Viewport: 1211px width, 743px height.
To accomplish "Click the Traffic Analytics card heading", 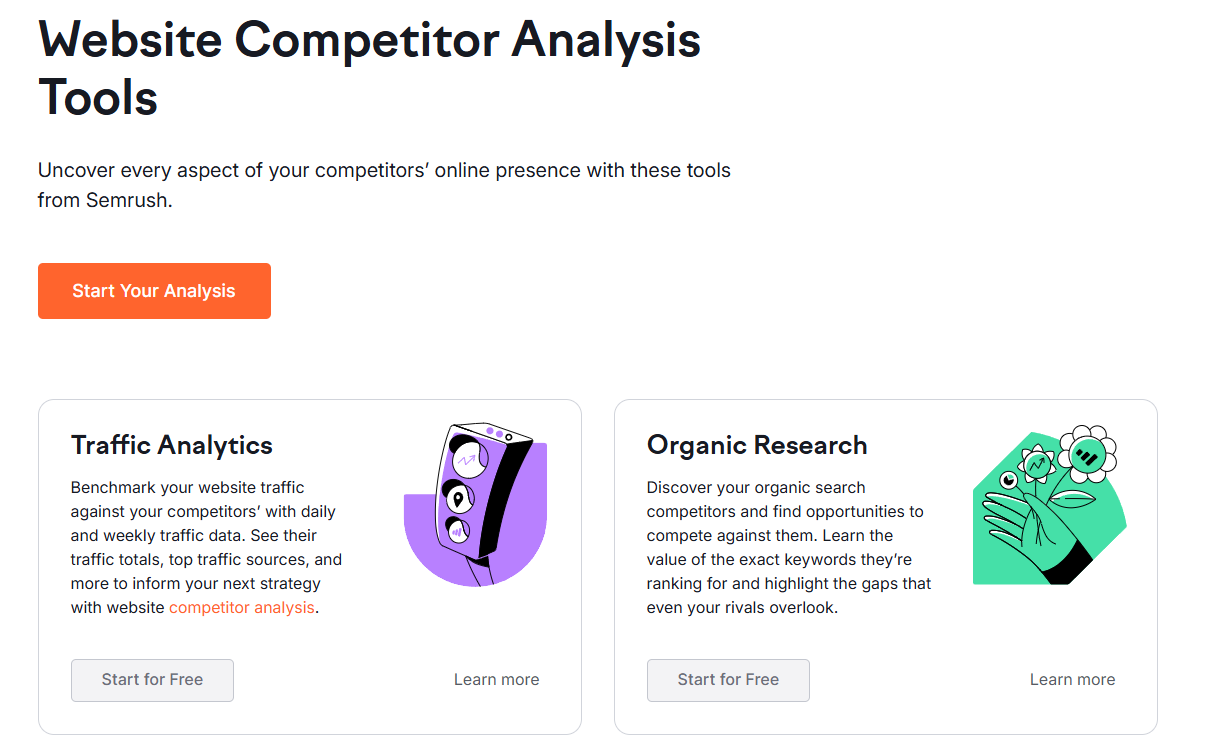I will pos(172,445).
